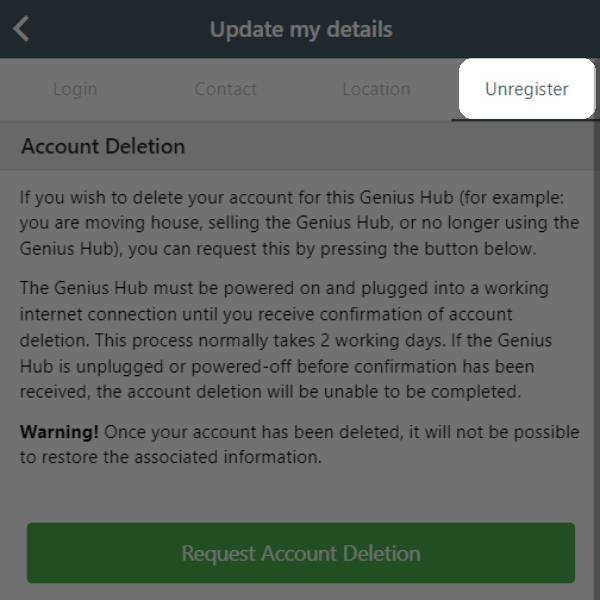The image size is (600, 600).
Task: Click the paragraph starting with If you wish
Action: pos(299,223)
